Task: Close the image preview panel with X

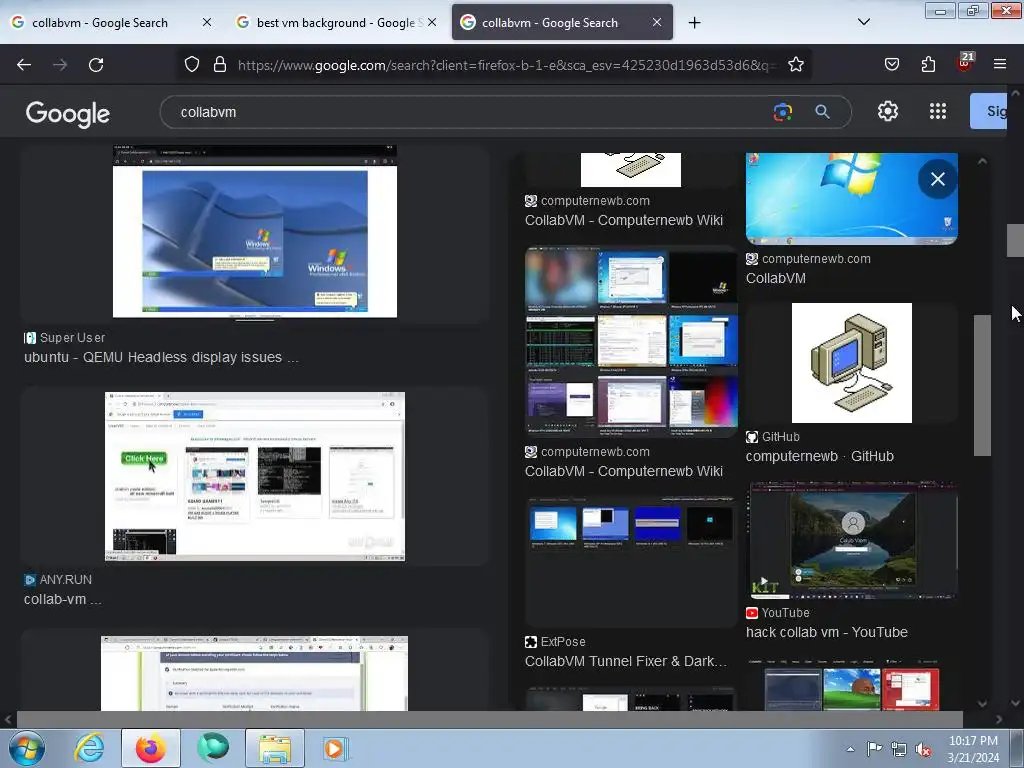Action: click(938, 179)
